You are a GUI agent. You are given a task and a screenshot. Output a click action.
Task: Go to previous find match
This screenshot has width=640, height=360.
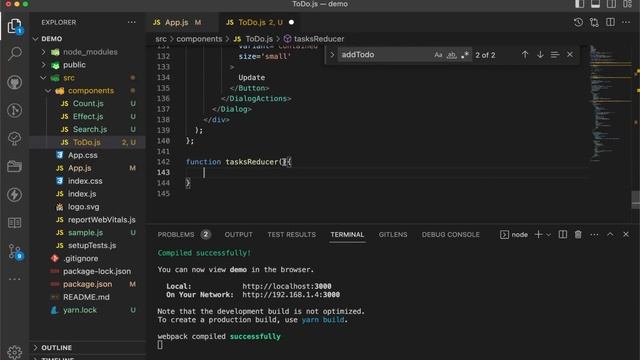525,55
